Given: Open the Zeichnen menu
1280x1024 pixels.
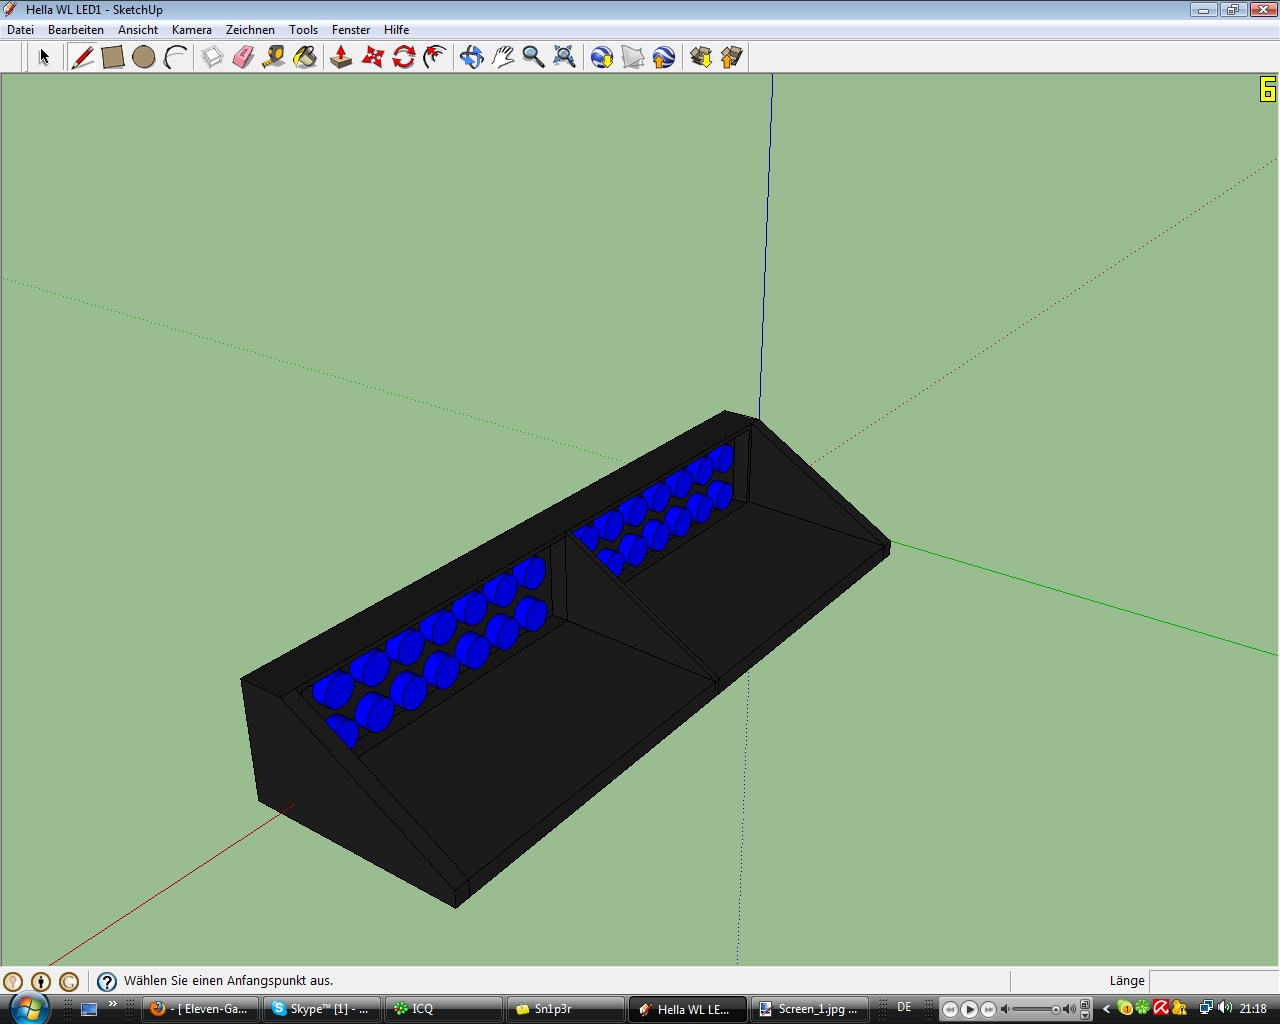Looking at the screenshot, I should pos(250,30).
